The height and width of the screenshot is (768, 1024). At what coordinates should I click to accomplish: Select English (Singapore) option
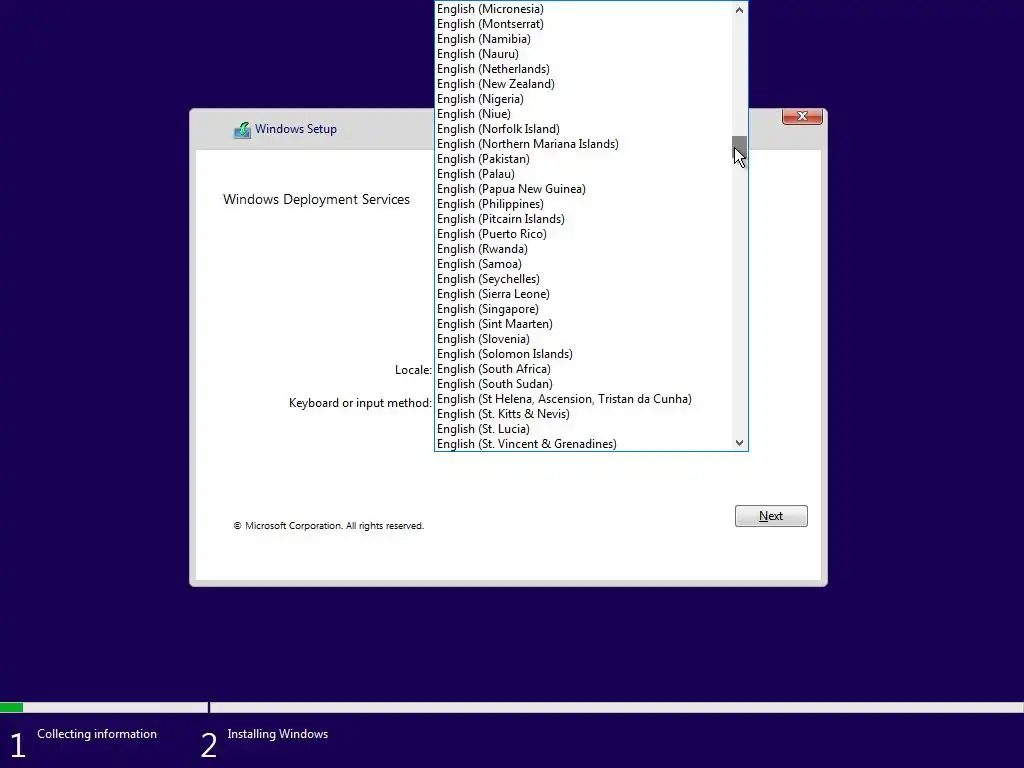coord(583,310)
